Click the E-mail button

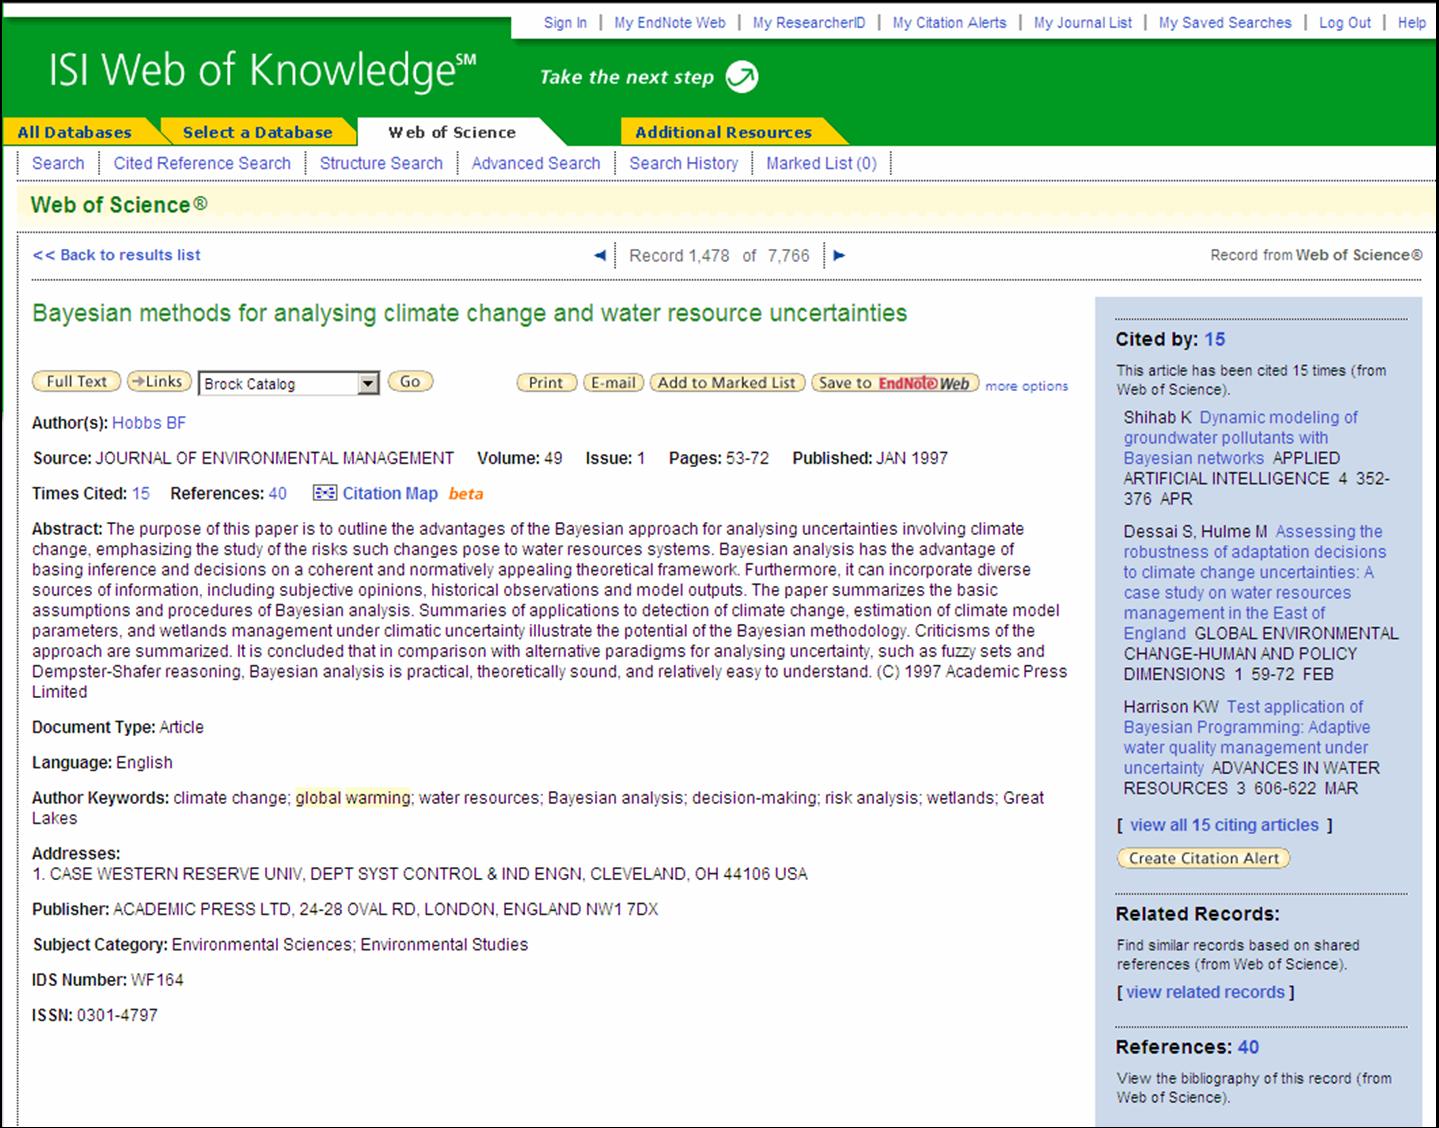[x=613, y=382]
